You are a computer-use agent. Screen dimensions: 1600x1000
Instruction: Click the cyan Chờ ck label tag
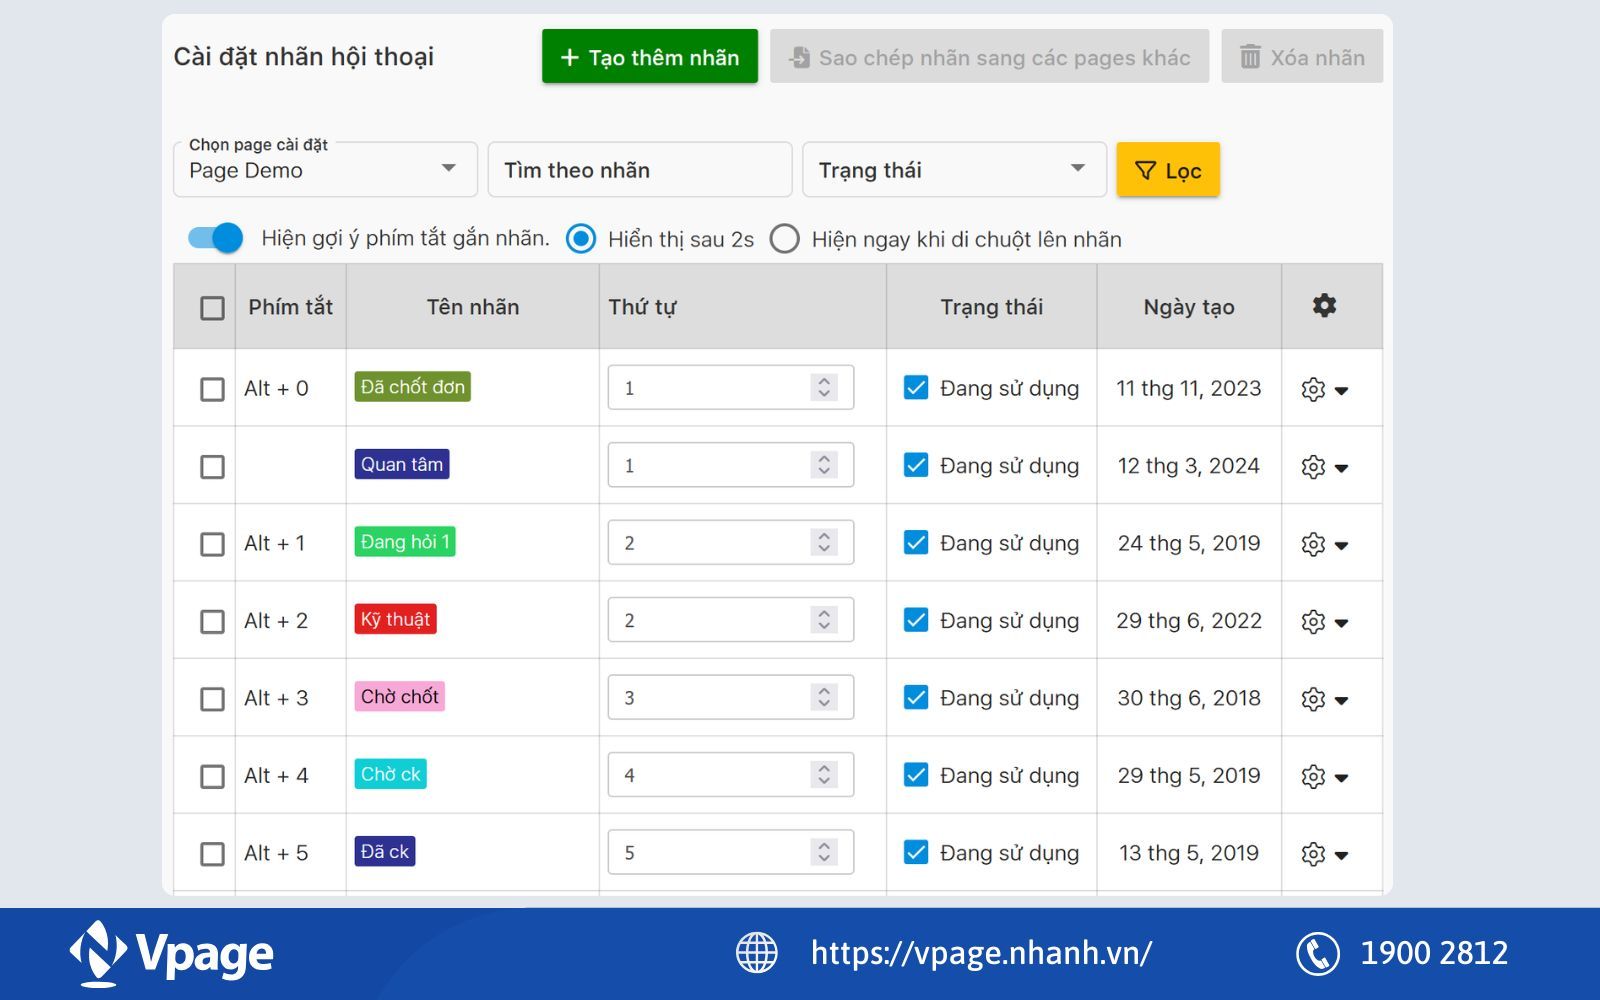click(390, 774)
